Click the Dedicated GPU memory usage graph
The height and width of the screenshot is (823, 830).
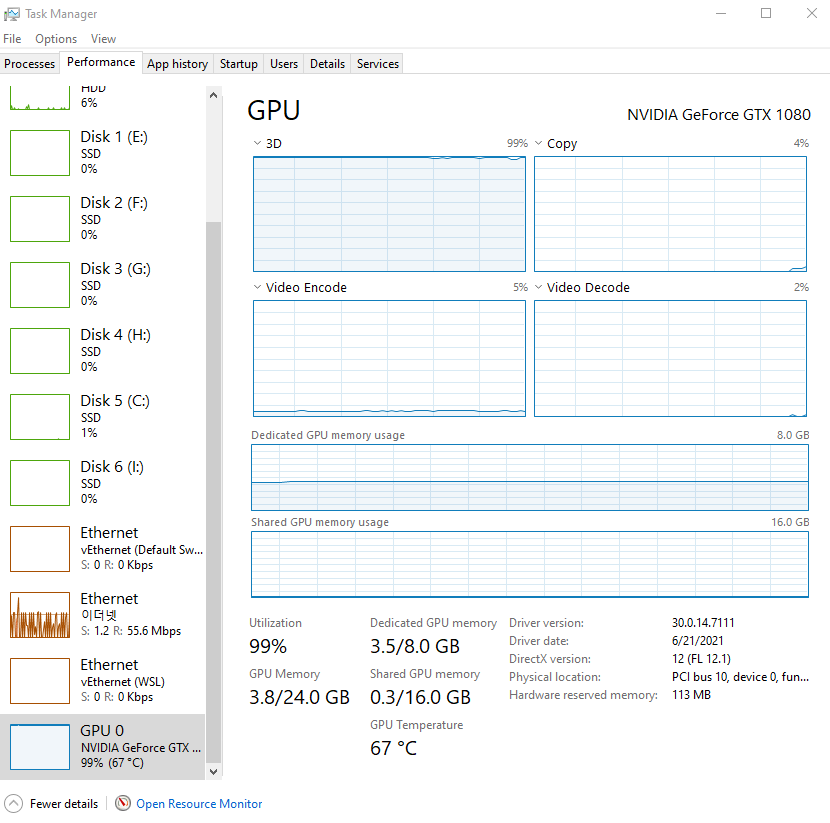[530, 477]
